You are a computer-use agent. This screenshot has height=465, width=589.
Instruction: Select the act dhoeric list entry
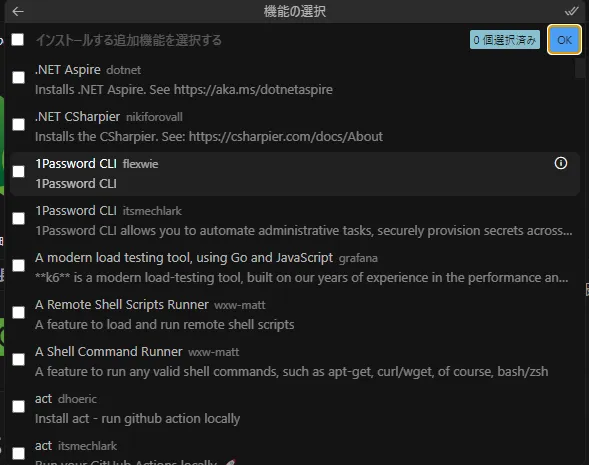click(x=295, y=408)
